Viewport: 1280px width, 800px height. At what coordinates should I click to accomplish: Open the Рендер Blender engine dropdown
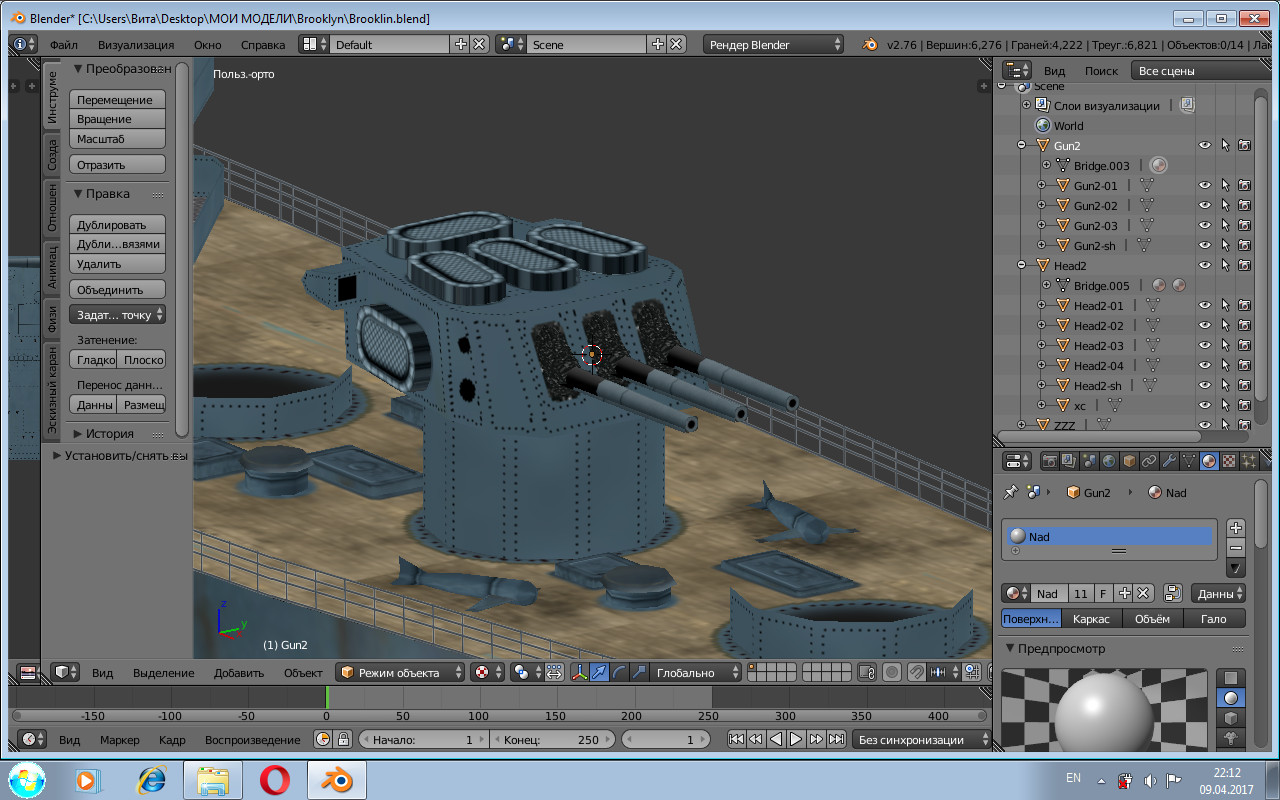click(x=773, y=45)
